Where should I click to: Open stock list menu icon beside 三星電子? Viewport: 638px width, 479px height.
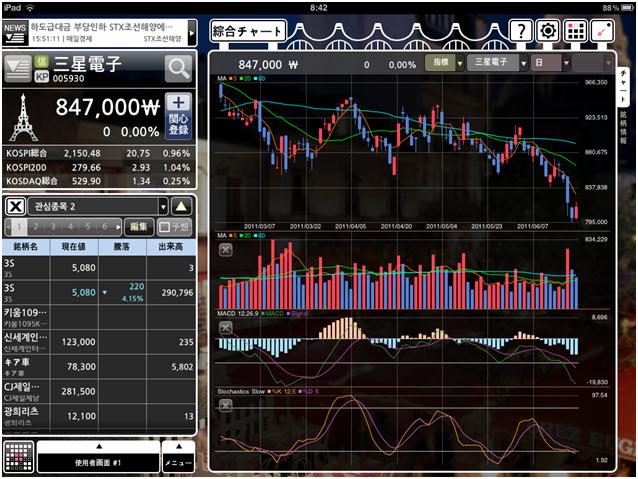18,69
